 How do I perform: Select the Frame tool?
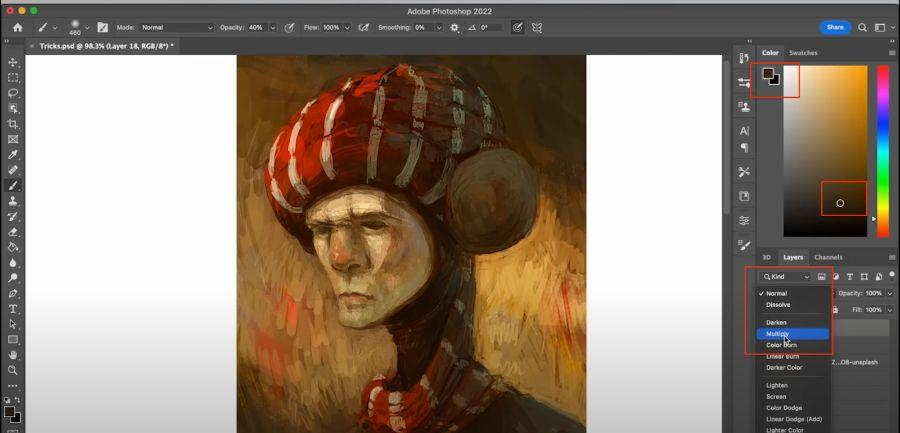point(13,139)
